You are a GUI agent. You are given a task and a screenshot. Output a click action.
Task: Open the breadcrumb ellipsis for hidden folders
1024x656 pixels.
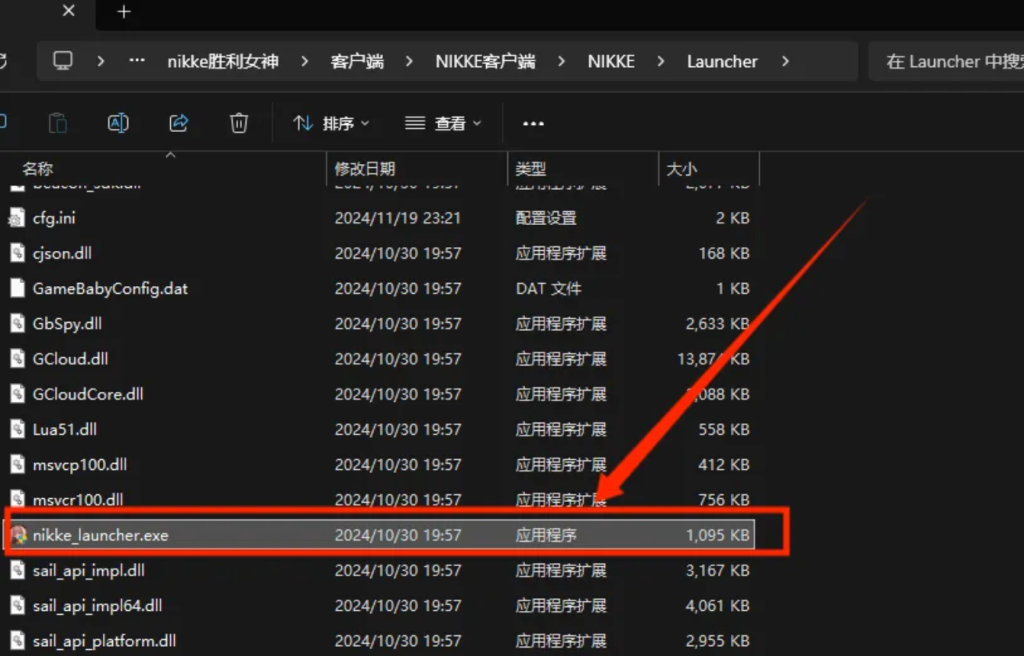tap(136, 61)
